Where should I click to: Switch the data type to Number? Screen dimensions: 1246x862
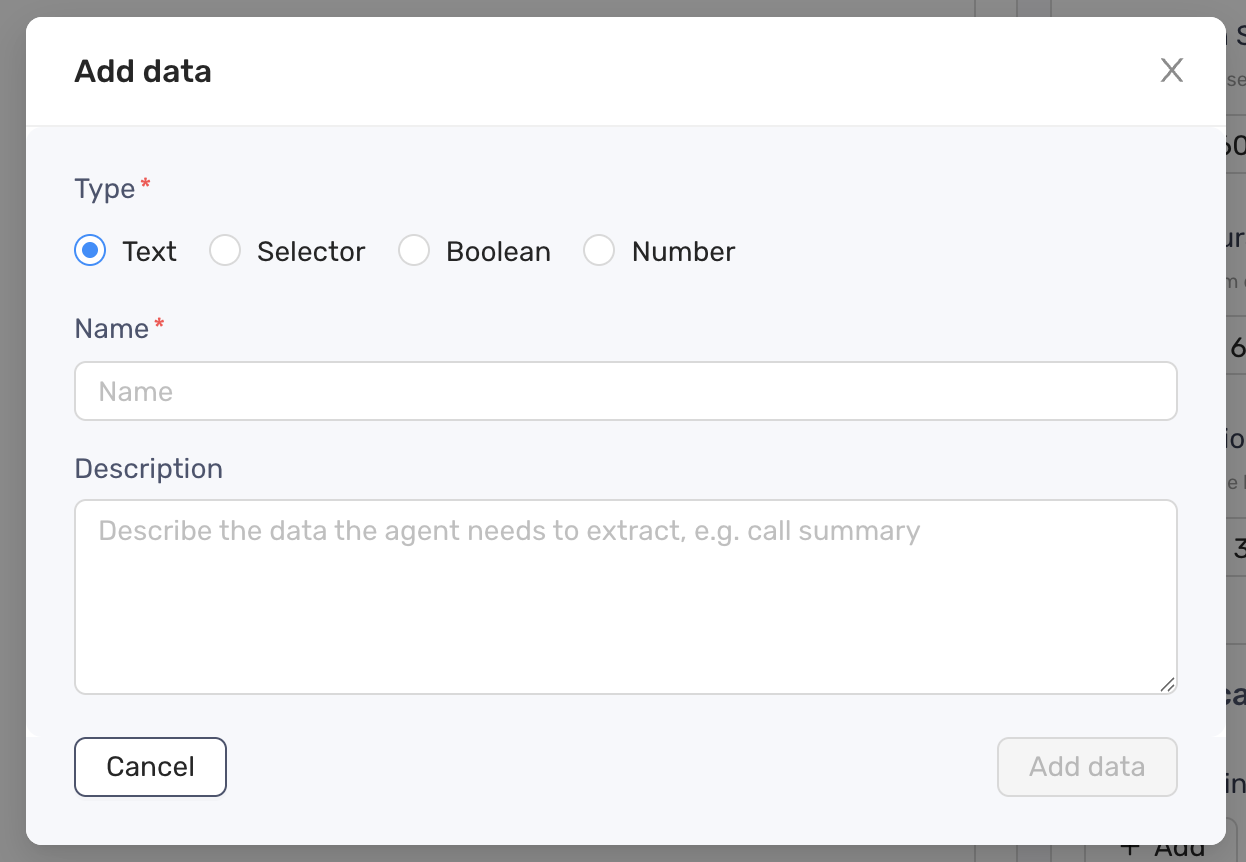(599, 251)
